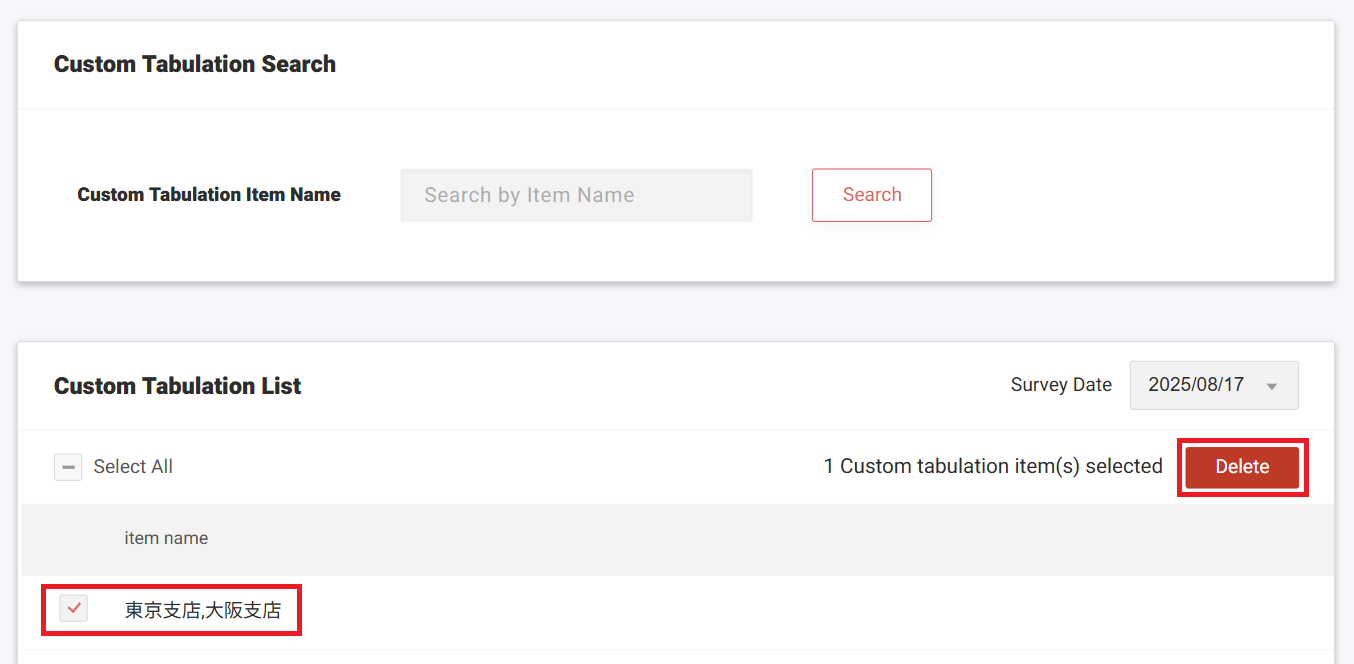The width and height of the screenshot is (1354, 664).
Task: Click the selected items count text
Action: pyautogui.click(x=993, y=466)
